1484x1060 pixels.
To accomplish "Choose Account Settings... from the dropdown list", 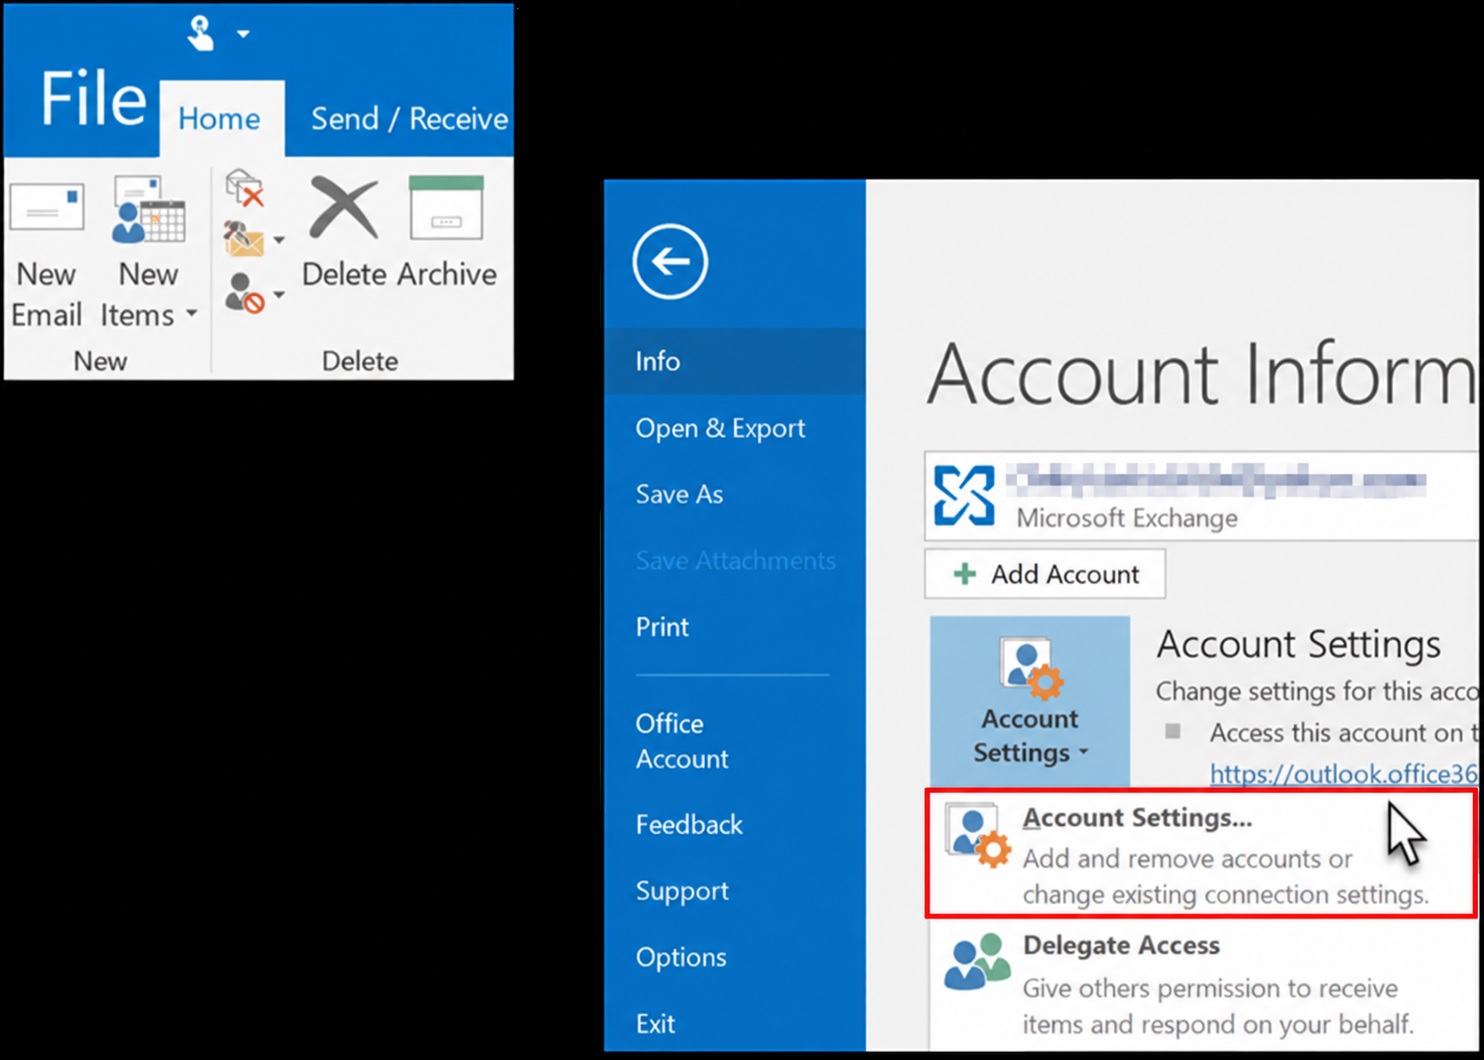I will (1201, 853).
